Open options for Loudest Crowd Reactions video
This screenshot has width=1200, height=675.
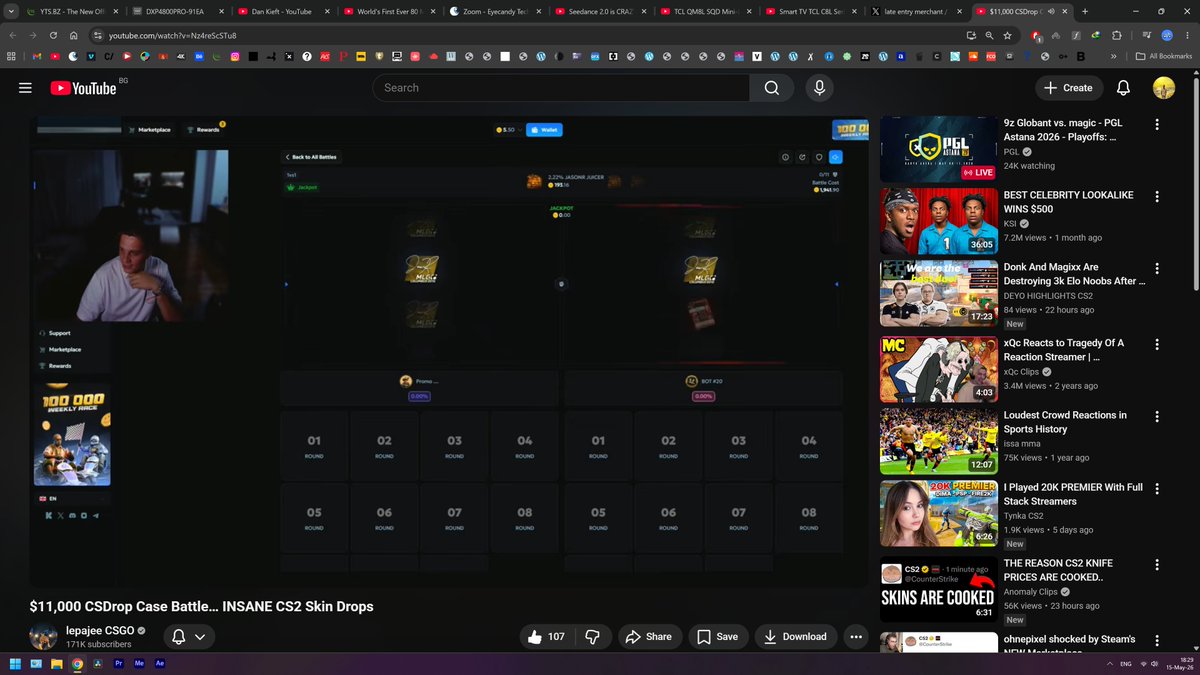(1157, 416)
